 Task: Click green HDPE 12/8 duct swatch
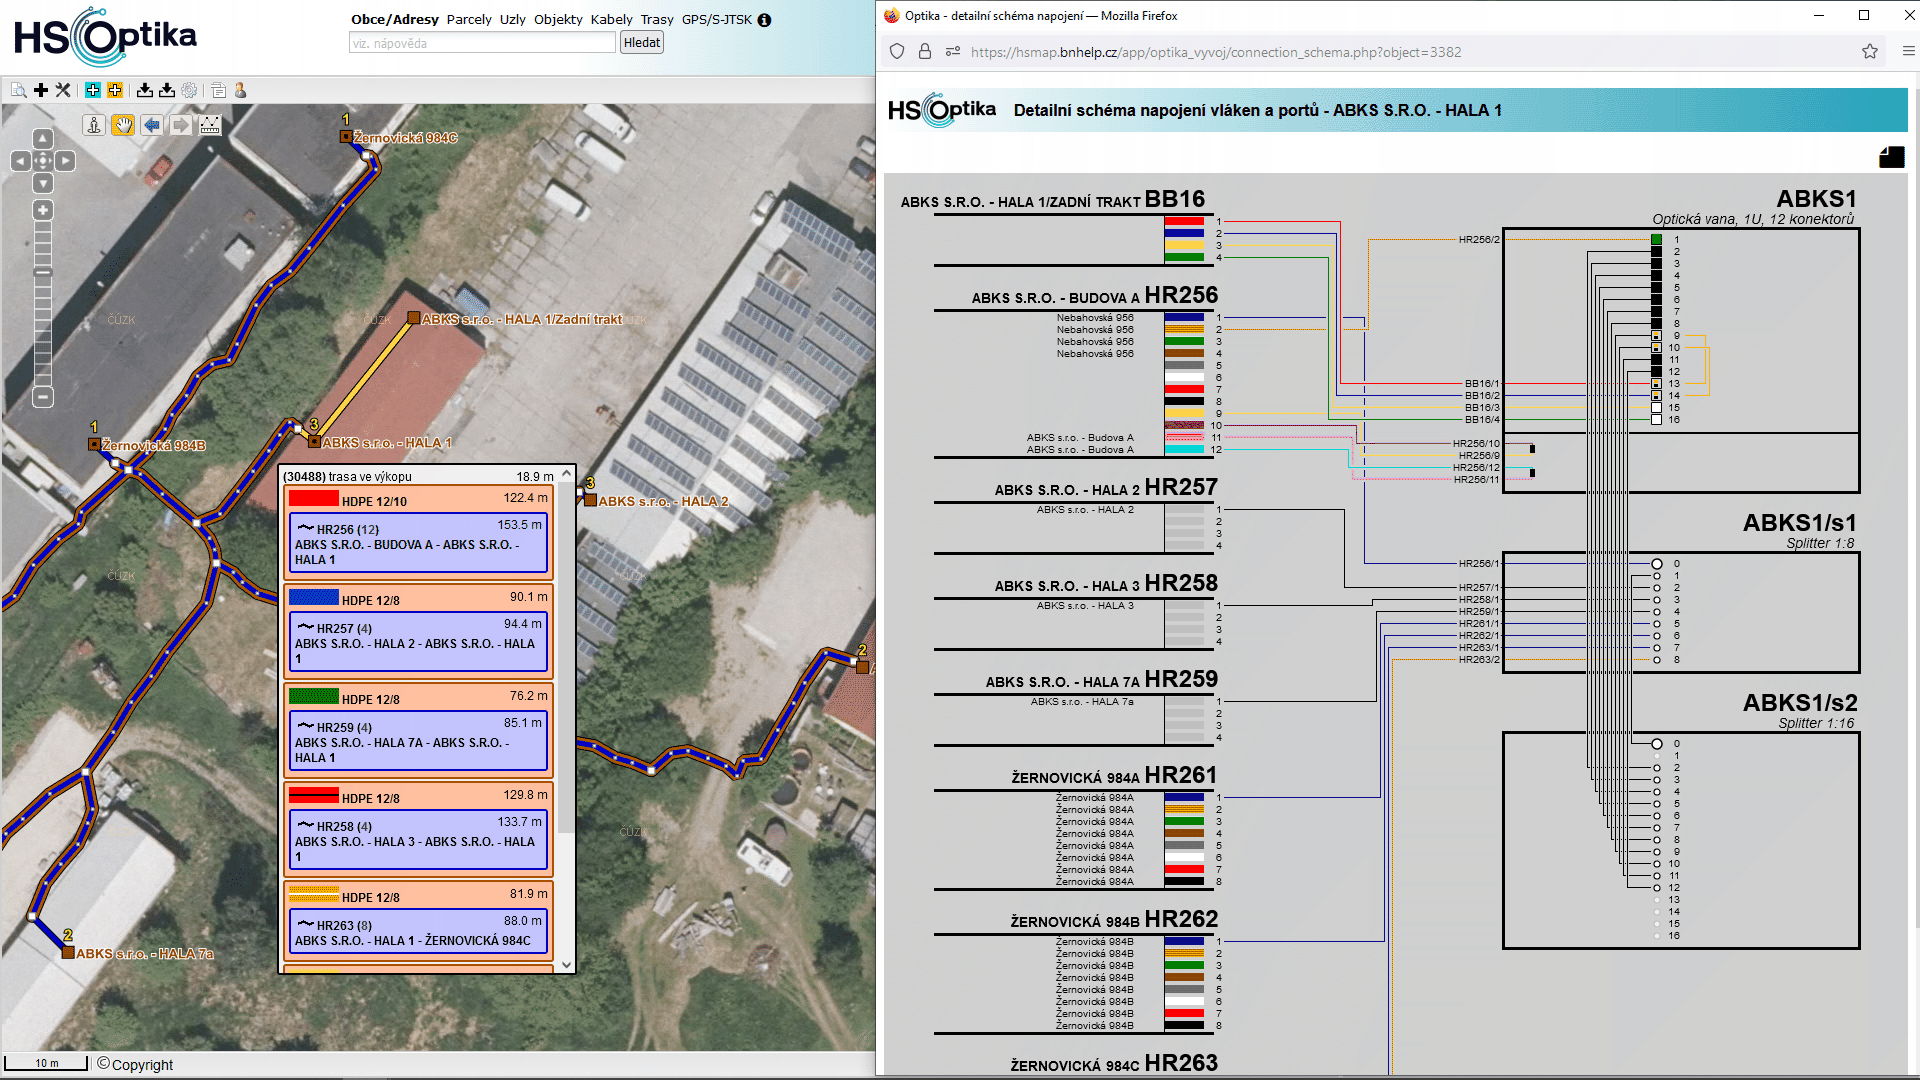(x=314, y=696)
